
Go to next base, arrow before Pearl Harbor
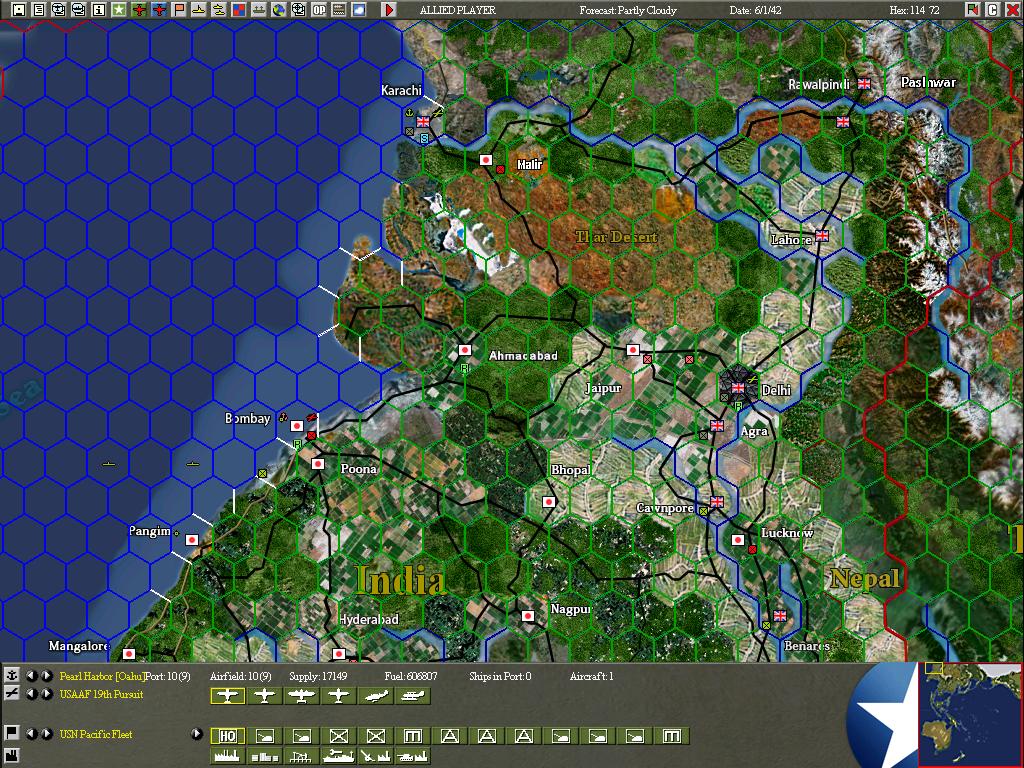pos(46,675)
